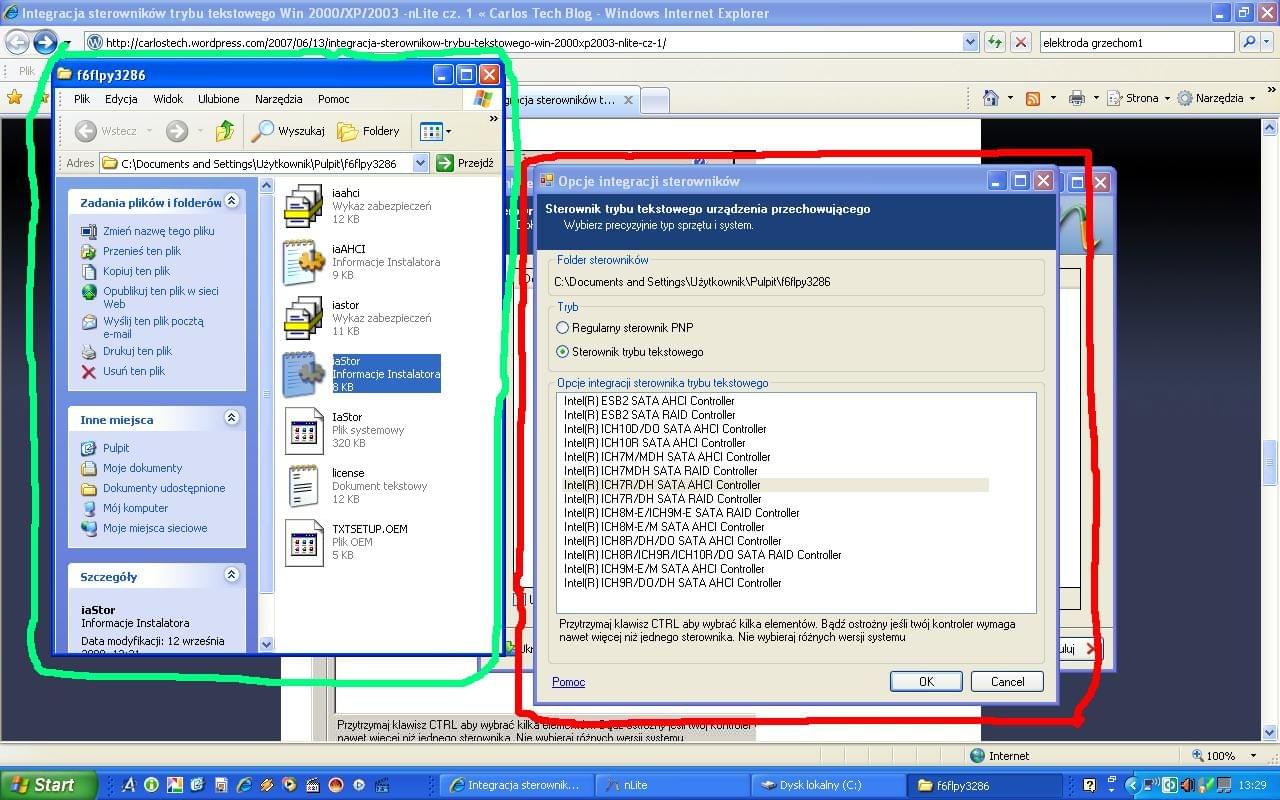Switch to Dysk lokalny (C:) taskbar button
The image size is (1280, 800).
(x=829, y=785)
